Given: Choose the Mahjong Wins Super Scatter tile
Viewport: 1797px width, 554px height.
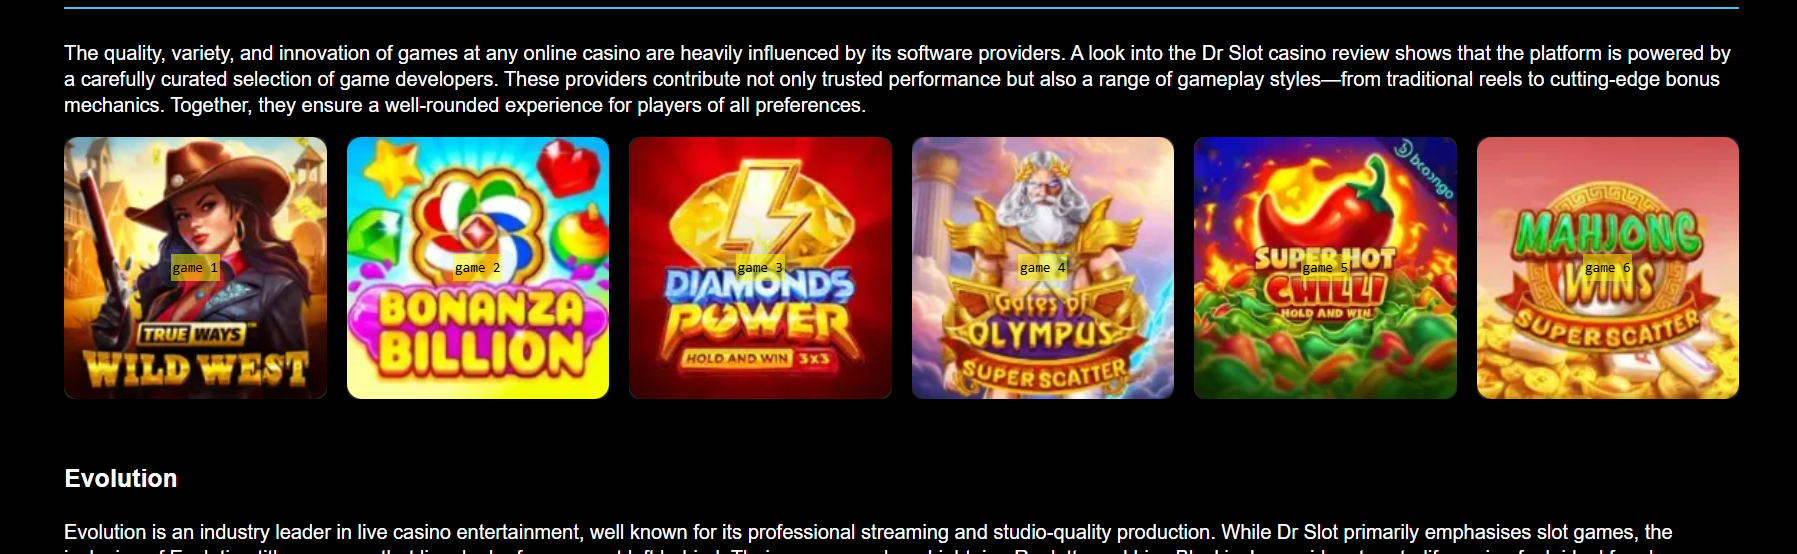Looking at the screenshot, I should (1608, 268).
